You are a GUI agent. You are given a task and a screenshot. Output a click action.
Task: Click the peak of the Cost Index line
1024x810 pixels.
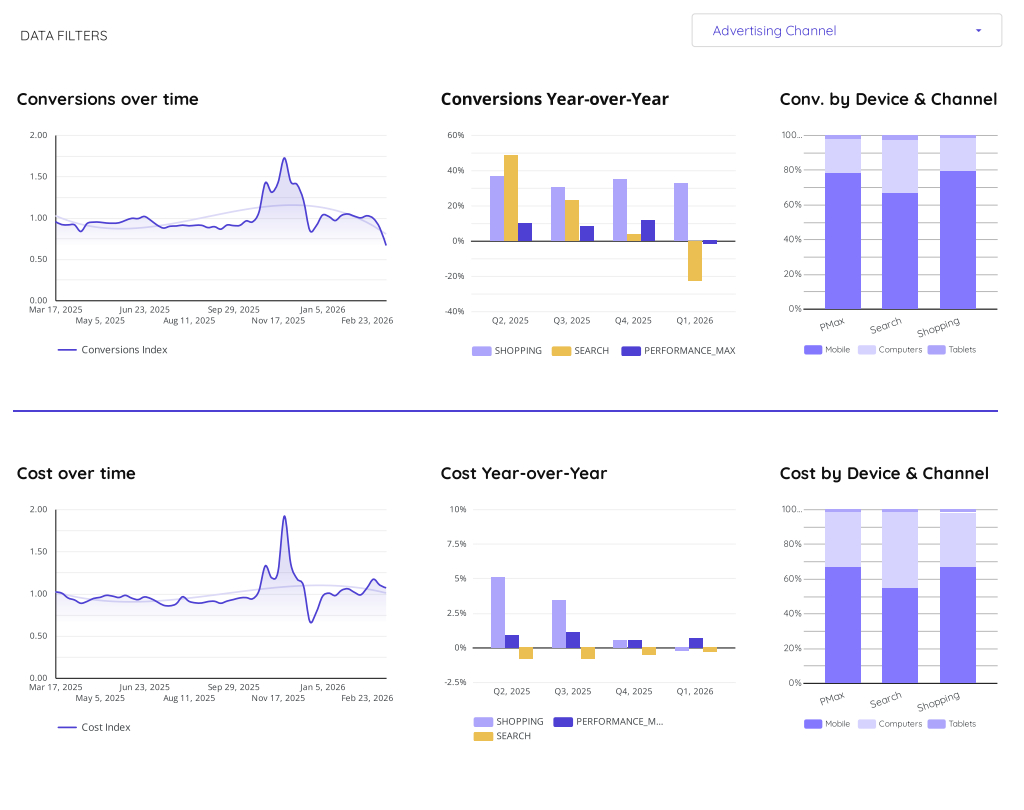click(284, 517)
